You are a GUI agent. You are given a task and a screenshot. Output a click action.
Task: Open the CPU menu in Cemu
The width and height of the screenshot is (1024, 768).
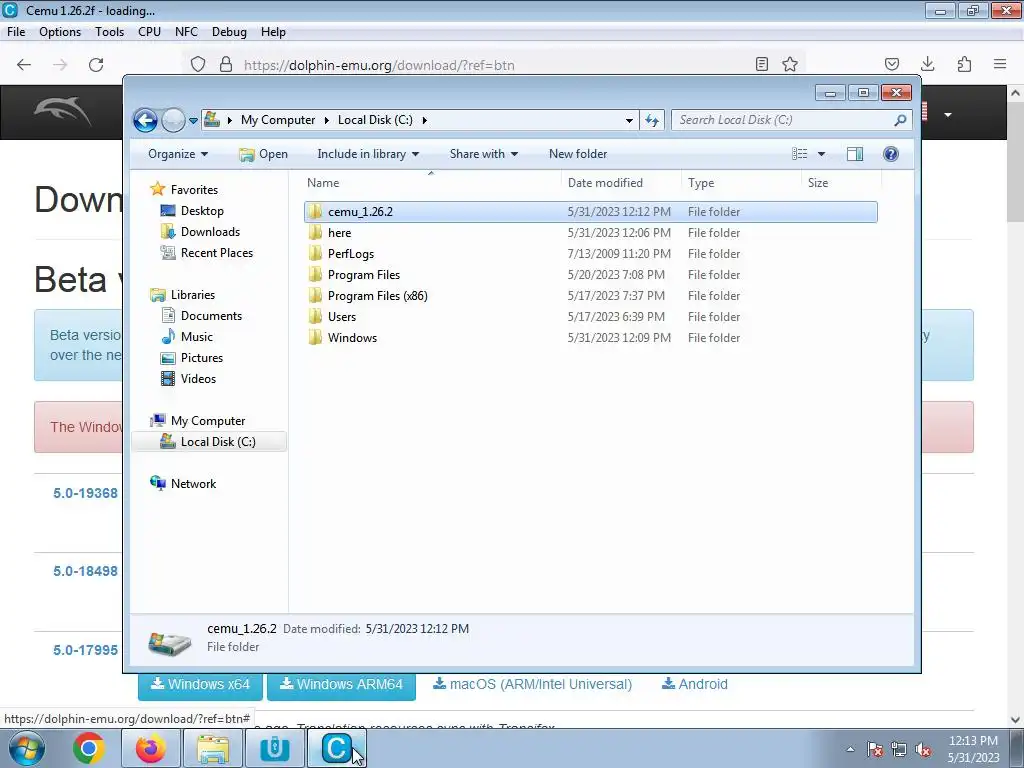(x=149, y=31)
